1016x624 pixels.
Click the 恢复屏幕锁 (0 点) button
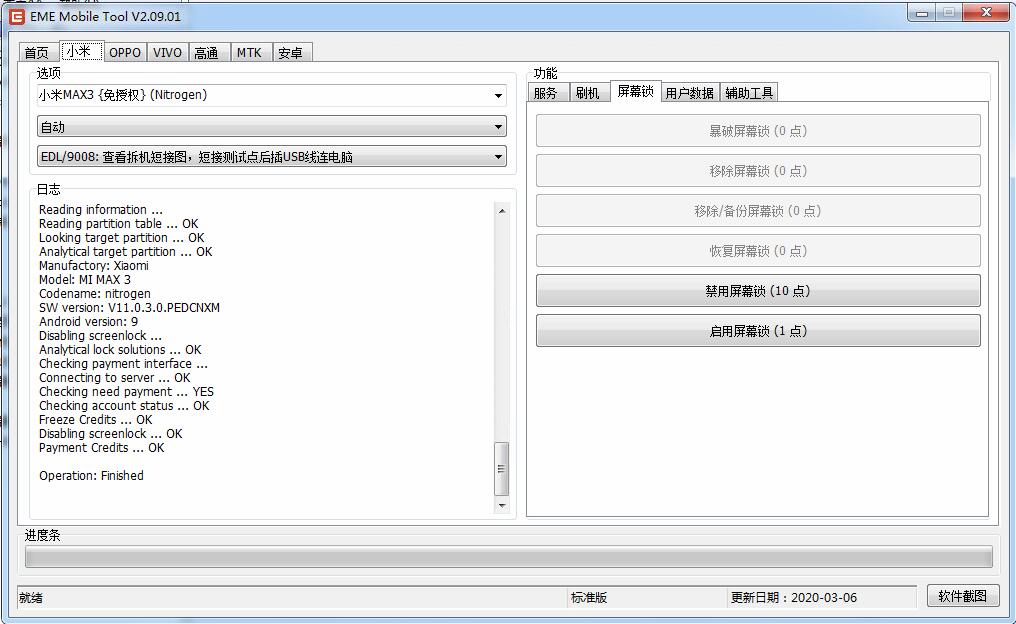click(757, 251)
